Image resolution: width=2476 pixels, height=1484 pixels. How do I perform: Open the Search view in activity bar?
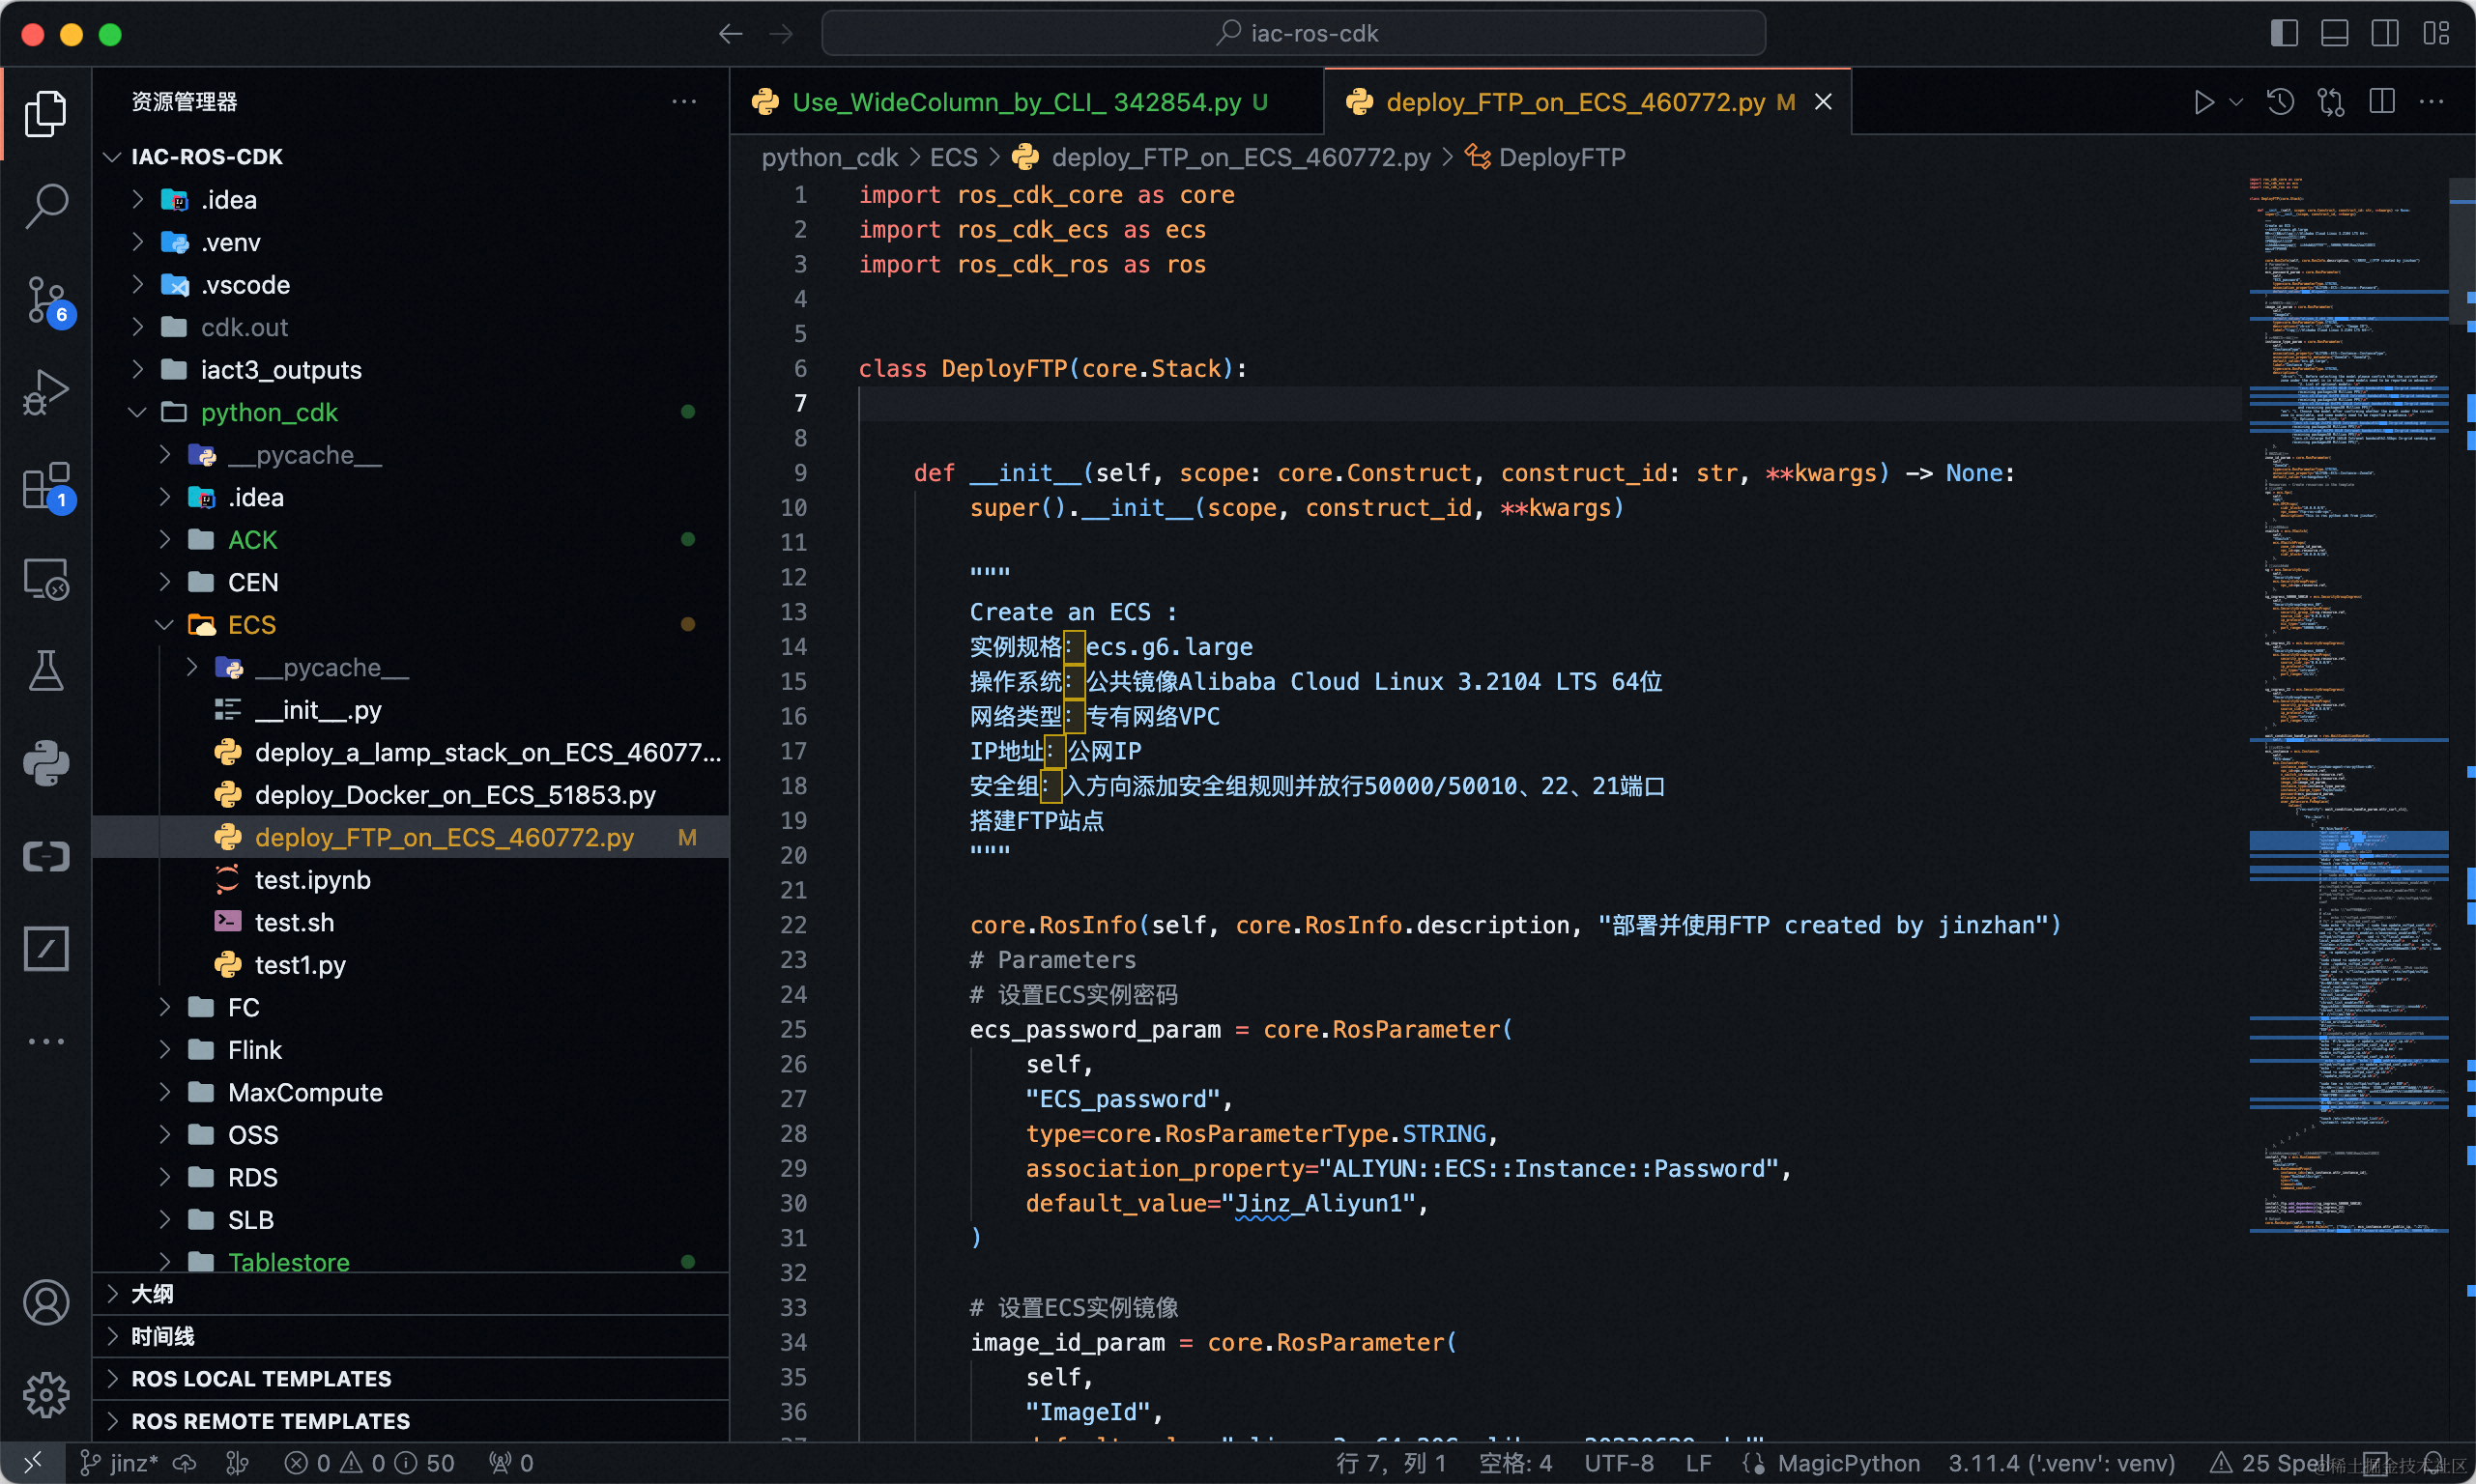[x=46, y=205]
